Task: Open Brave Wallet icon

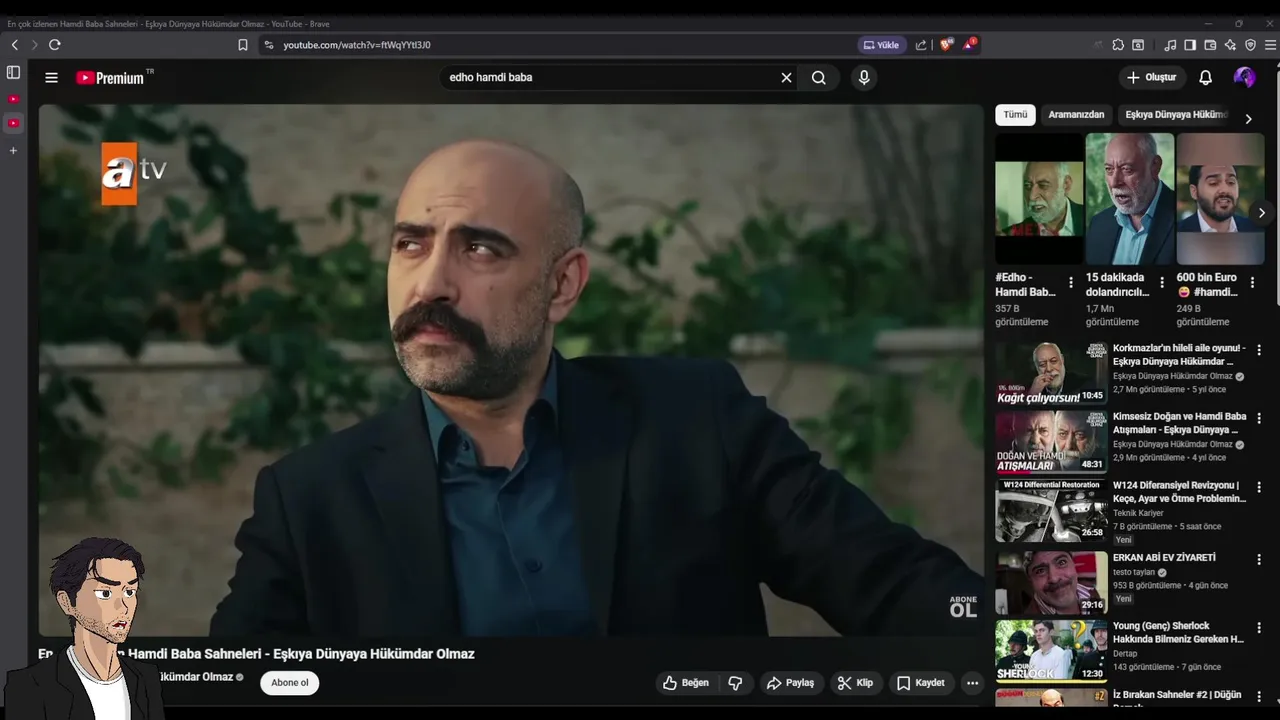Action: point(1210,45)
